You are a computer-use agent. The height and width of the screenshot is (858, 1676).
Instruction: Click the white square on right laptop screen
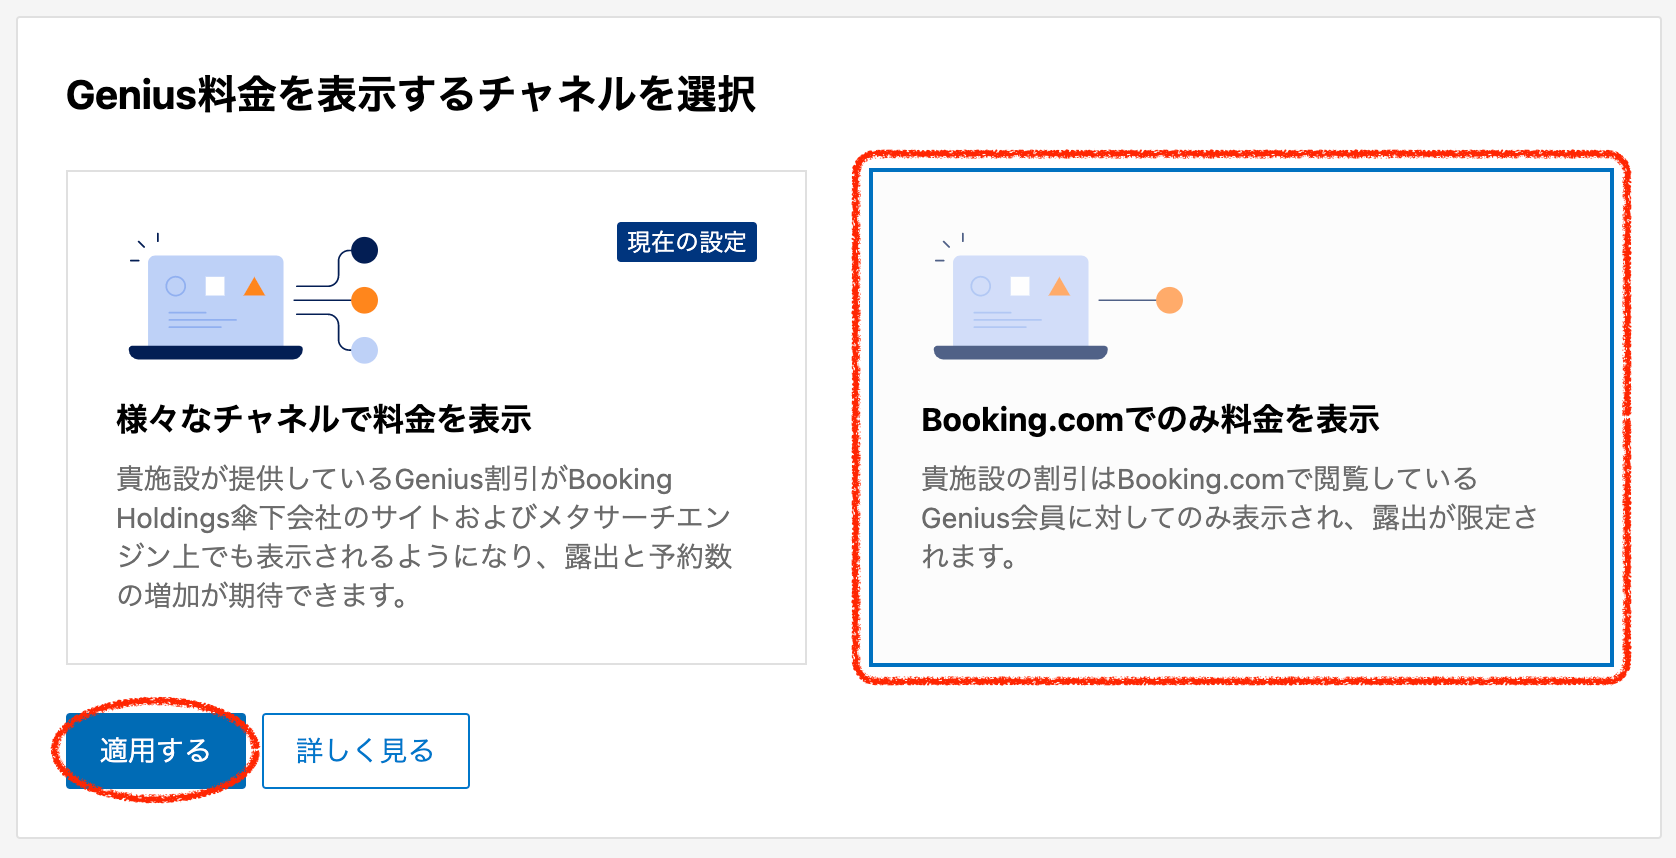tap(1020, 286)
